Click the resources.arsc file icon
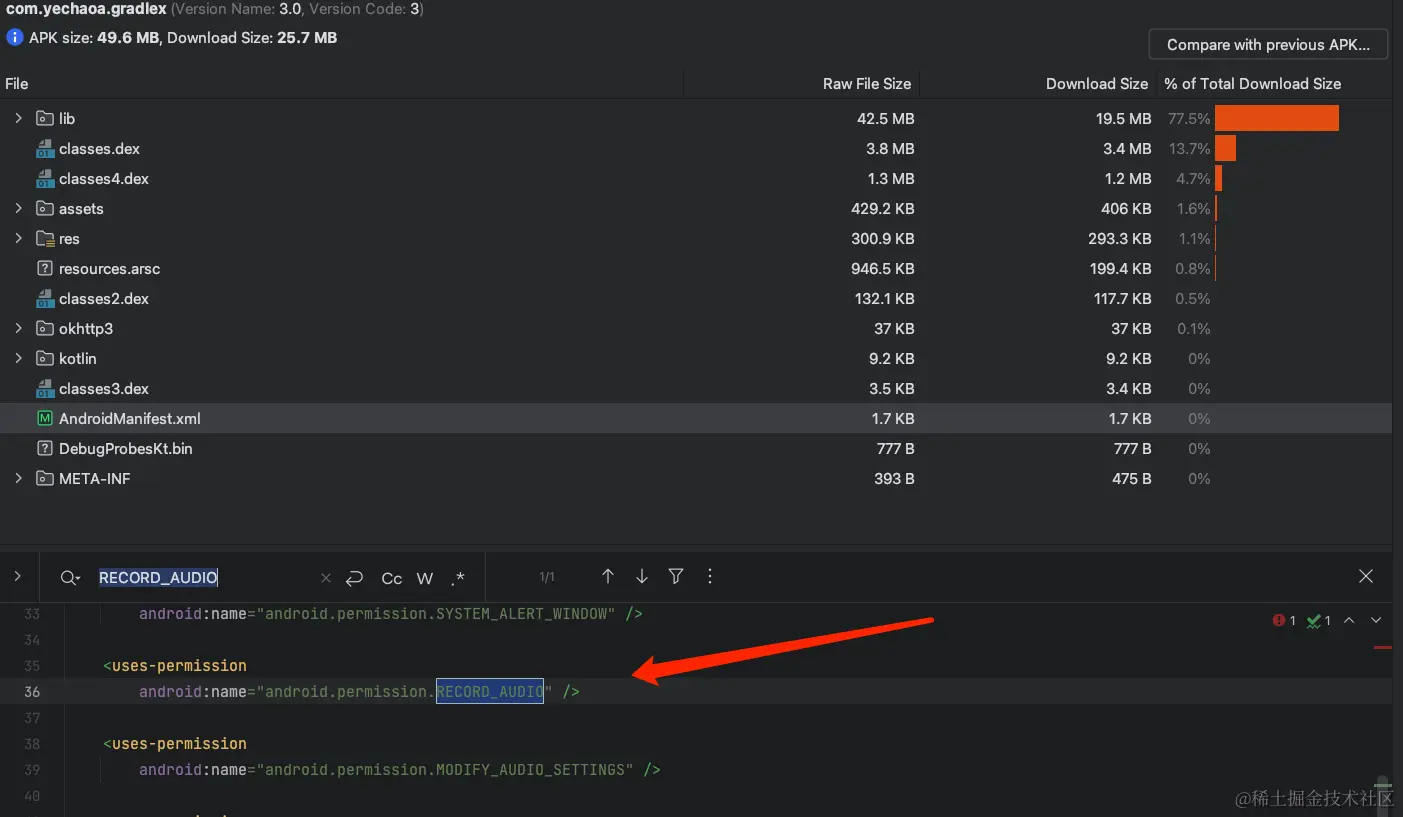 coord(44,268)
